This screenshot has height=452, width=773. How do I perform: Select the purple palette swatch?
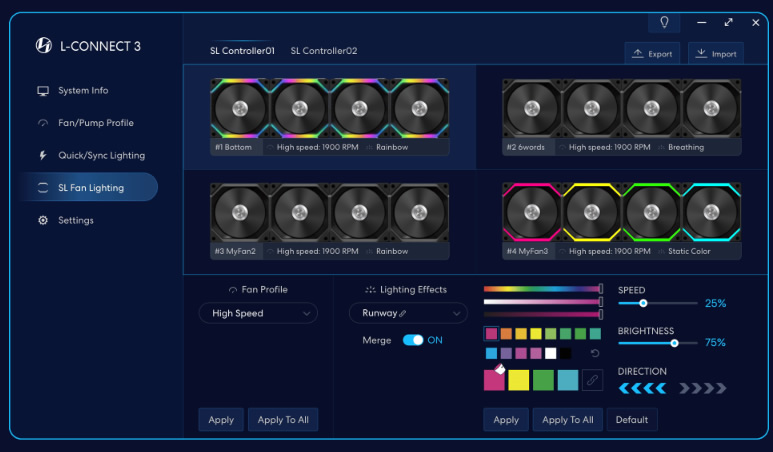[x=506, y=353]
